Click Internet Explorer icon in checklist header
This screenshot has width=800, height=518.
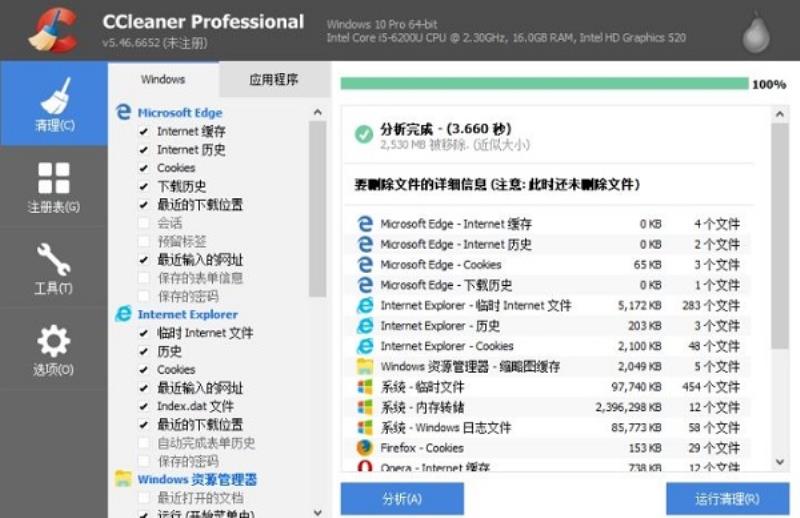123,314
